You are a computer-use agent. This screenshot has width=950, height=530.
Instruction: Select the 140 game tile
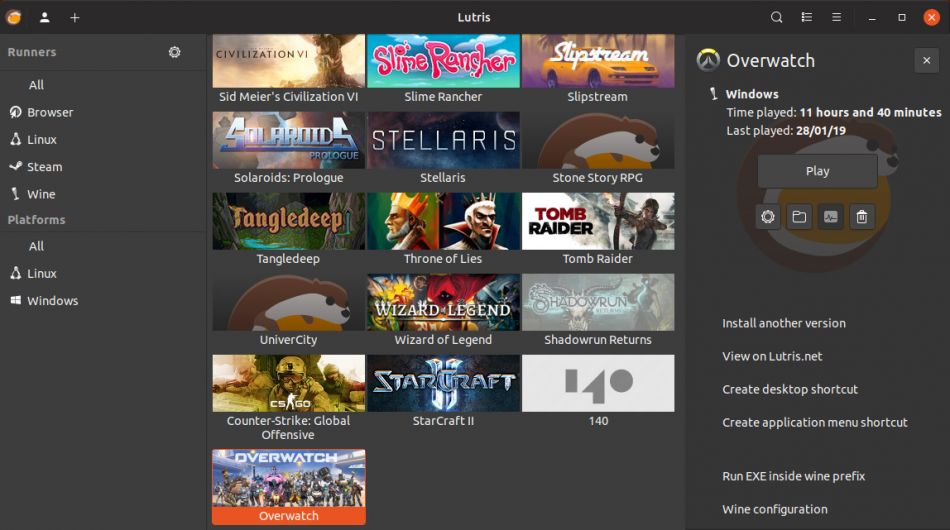click(x=598, y=392)
